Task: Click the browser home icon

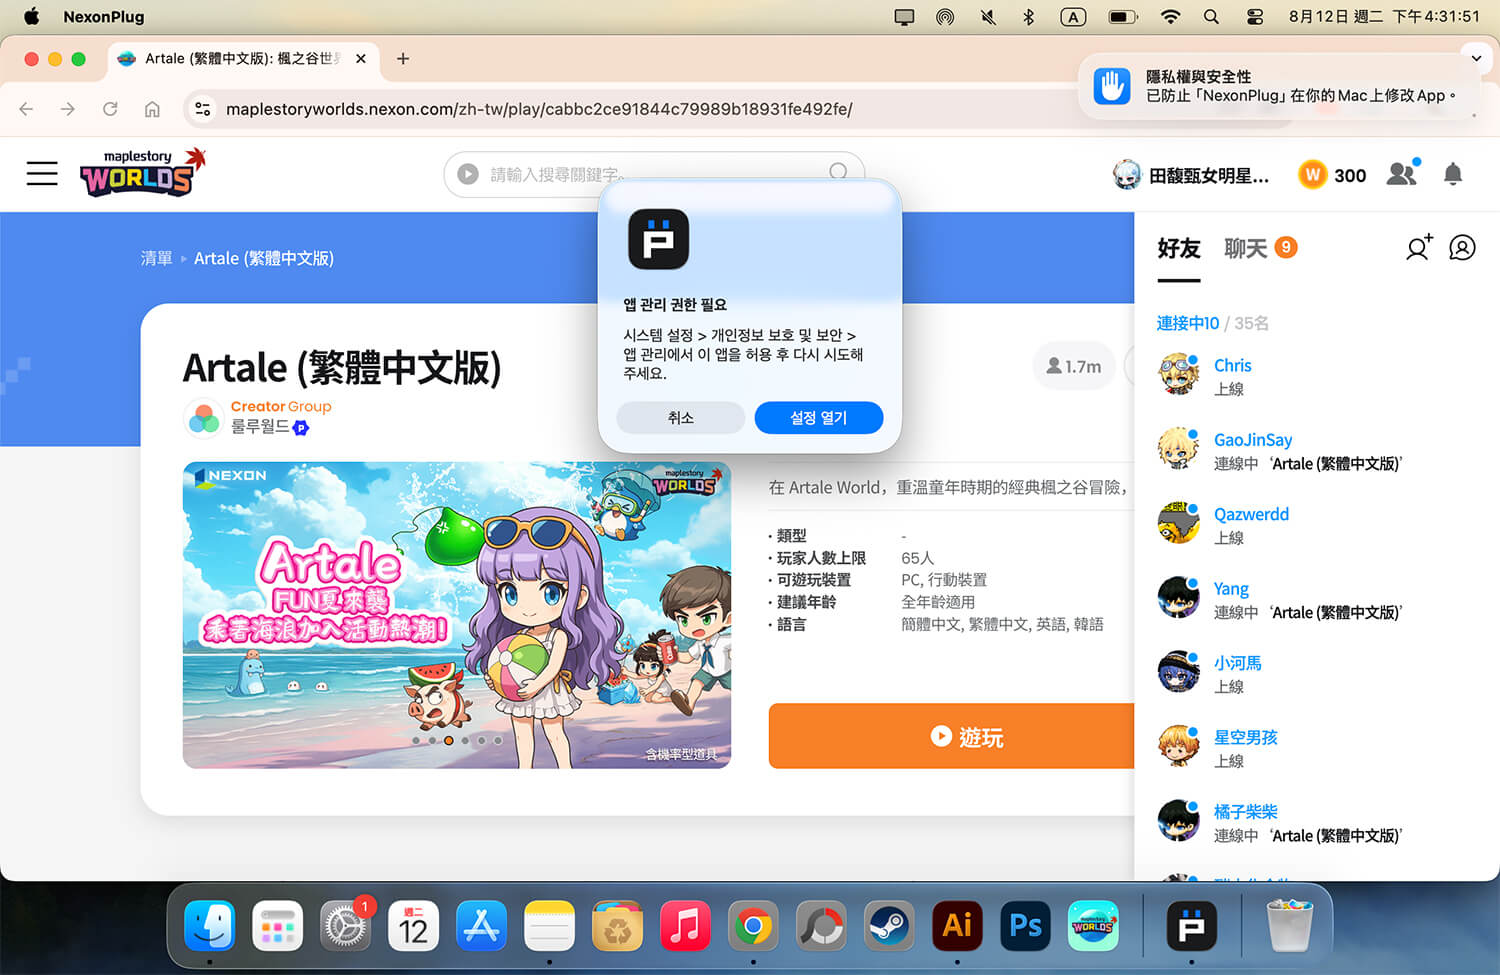Action: tap(152, 109)
